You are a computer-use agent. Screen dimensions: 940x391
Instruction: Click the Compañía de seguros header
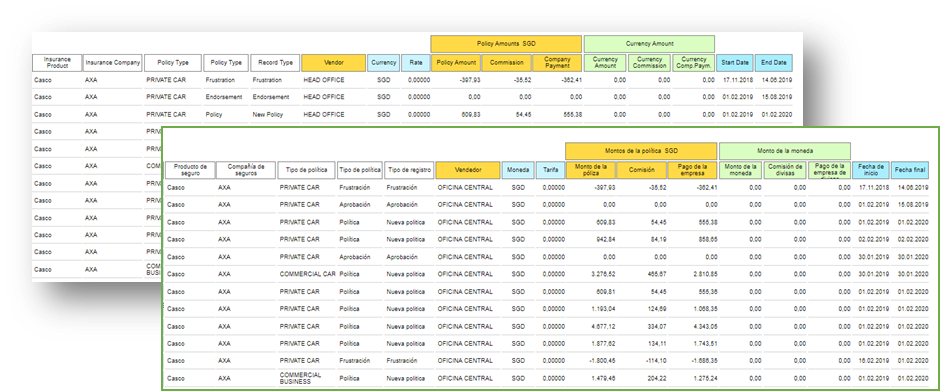point(246,170)
